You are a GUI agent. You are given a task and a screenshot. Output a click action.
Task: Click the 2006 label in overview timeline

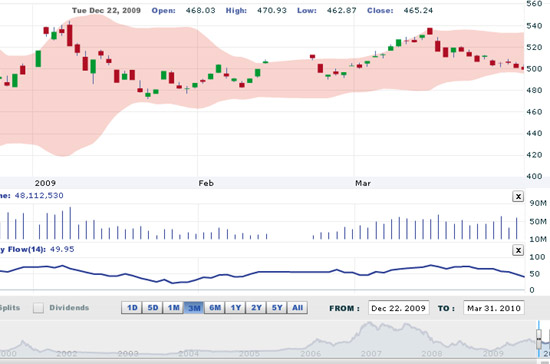310,353
